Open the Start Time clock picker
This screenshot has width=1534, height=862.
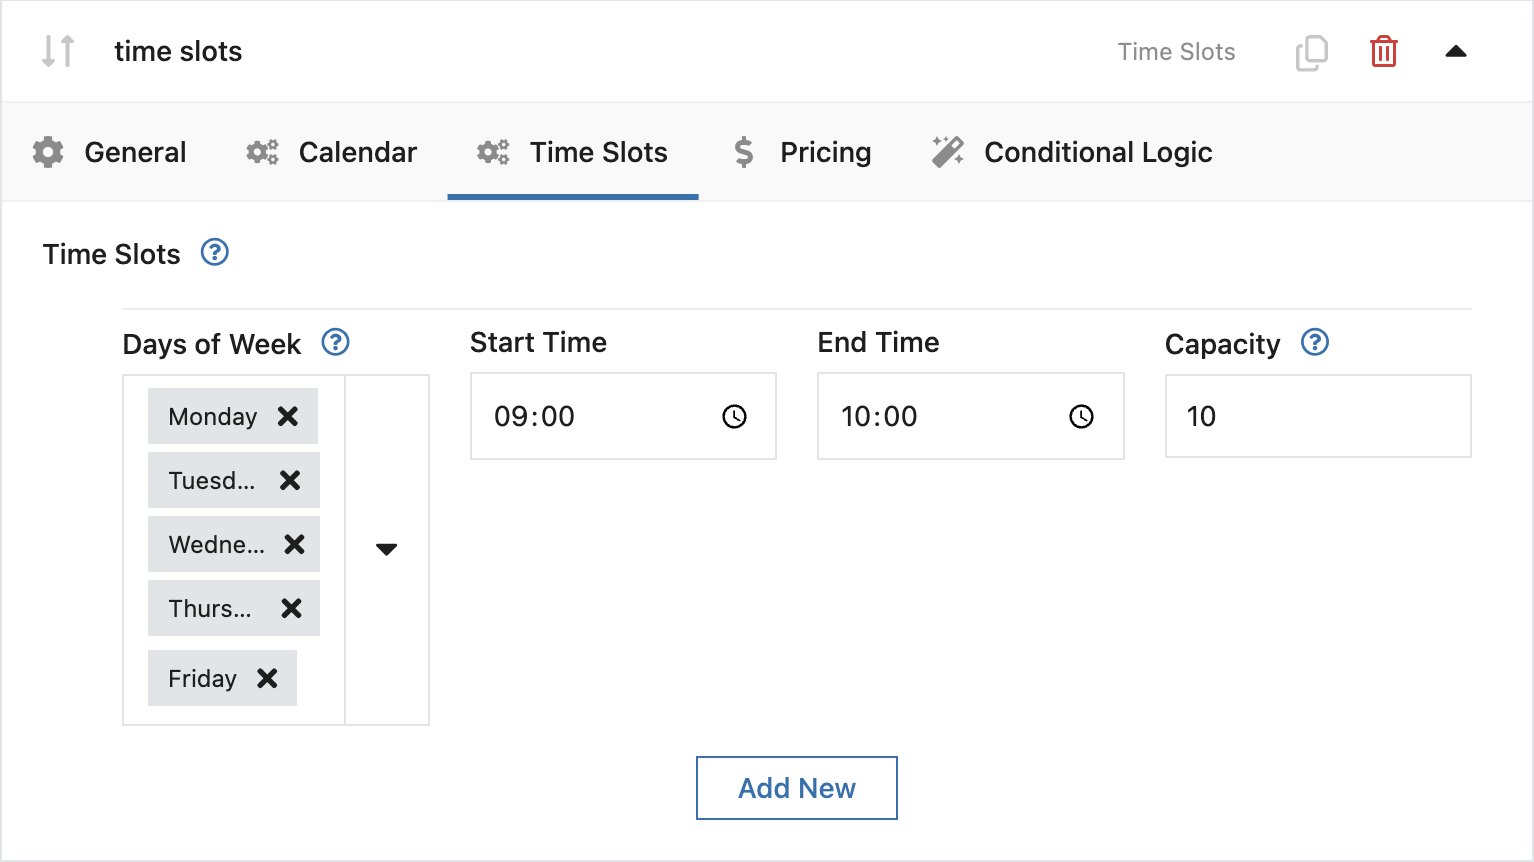coord(735,417)
